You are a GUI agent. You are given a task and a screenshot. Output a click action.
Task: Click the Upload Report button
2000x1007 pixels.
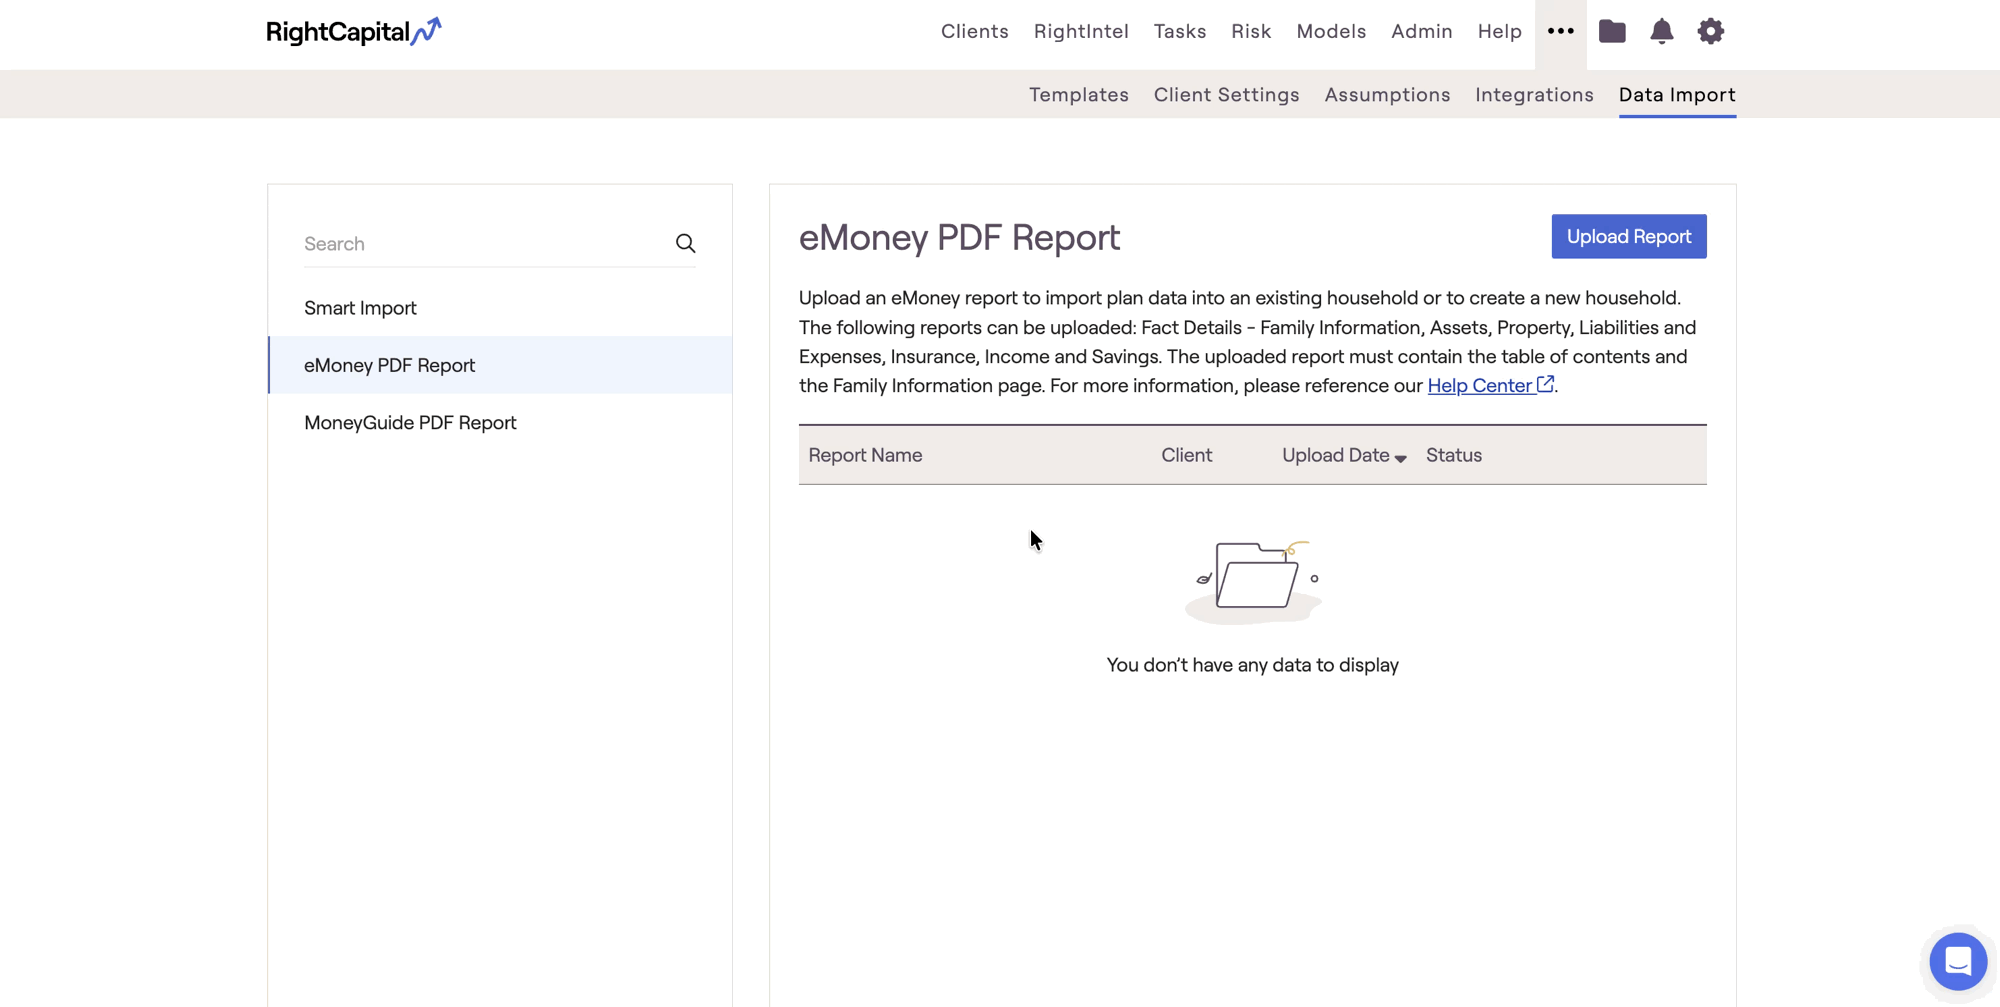point(1628,237)
